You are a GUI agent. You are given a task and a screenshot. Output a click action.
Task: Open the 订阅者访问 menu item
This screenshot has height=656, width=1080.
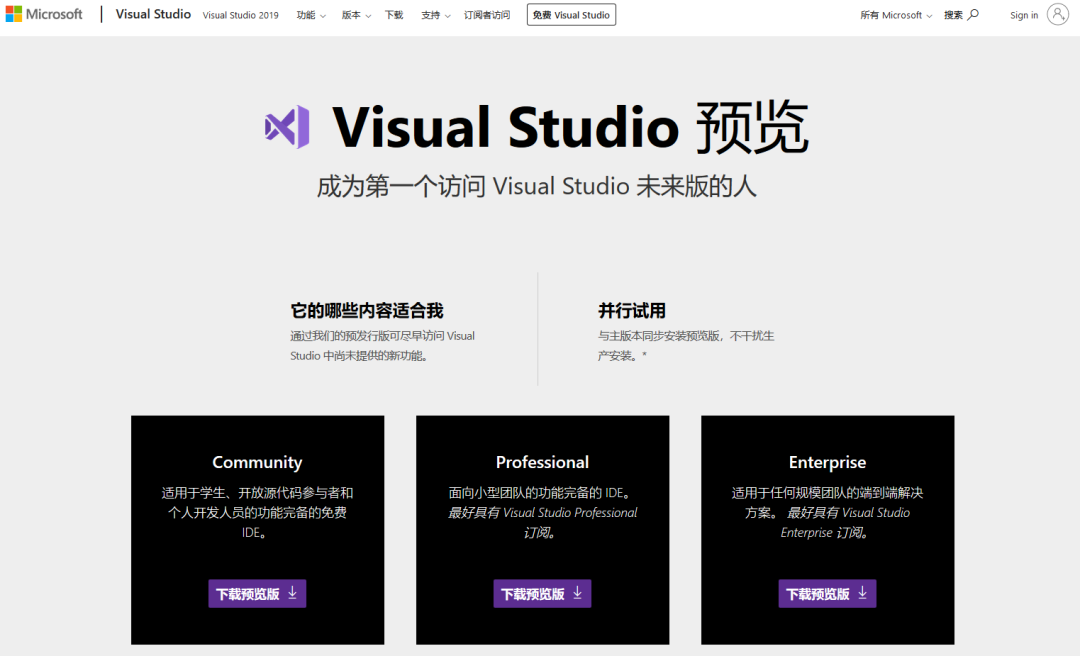[x=488, y=14]
